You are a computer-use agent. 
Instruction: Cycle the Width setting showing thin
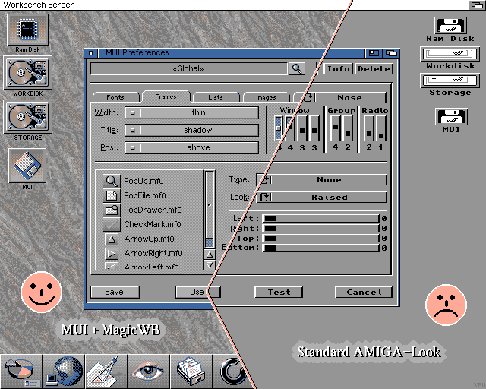(192, 113)
